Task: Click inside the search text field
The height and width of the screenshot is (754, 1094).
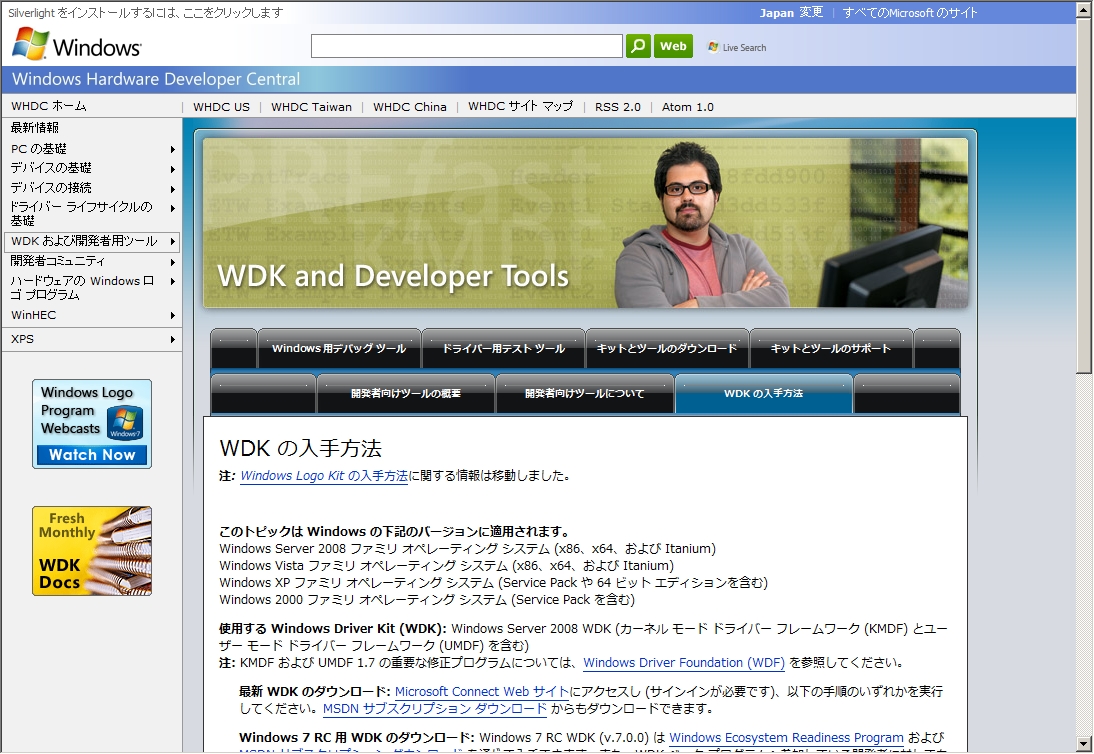Action: [x=466, y=46]
